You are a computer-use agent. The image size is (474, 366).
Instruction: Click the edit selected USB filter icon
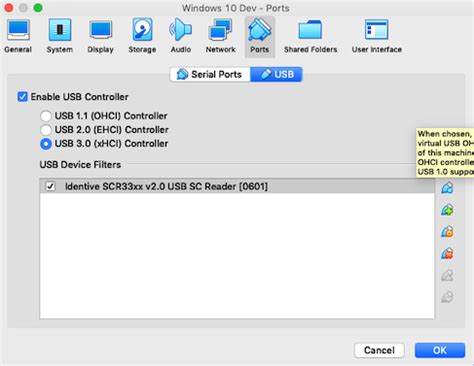click(x=447, y=232)
